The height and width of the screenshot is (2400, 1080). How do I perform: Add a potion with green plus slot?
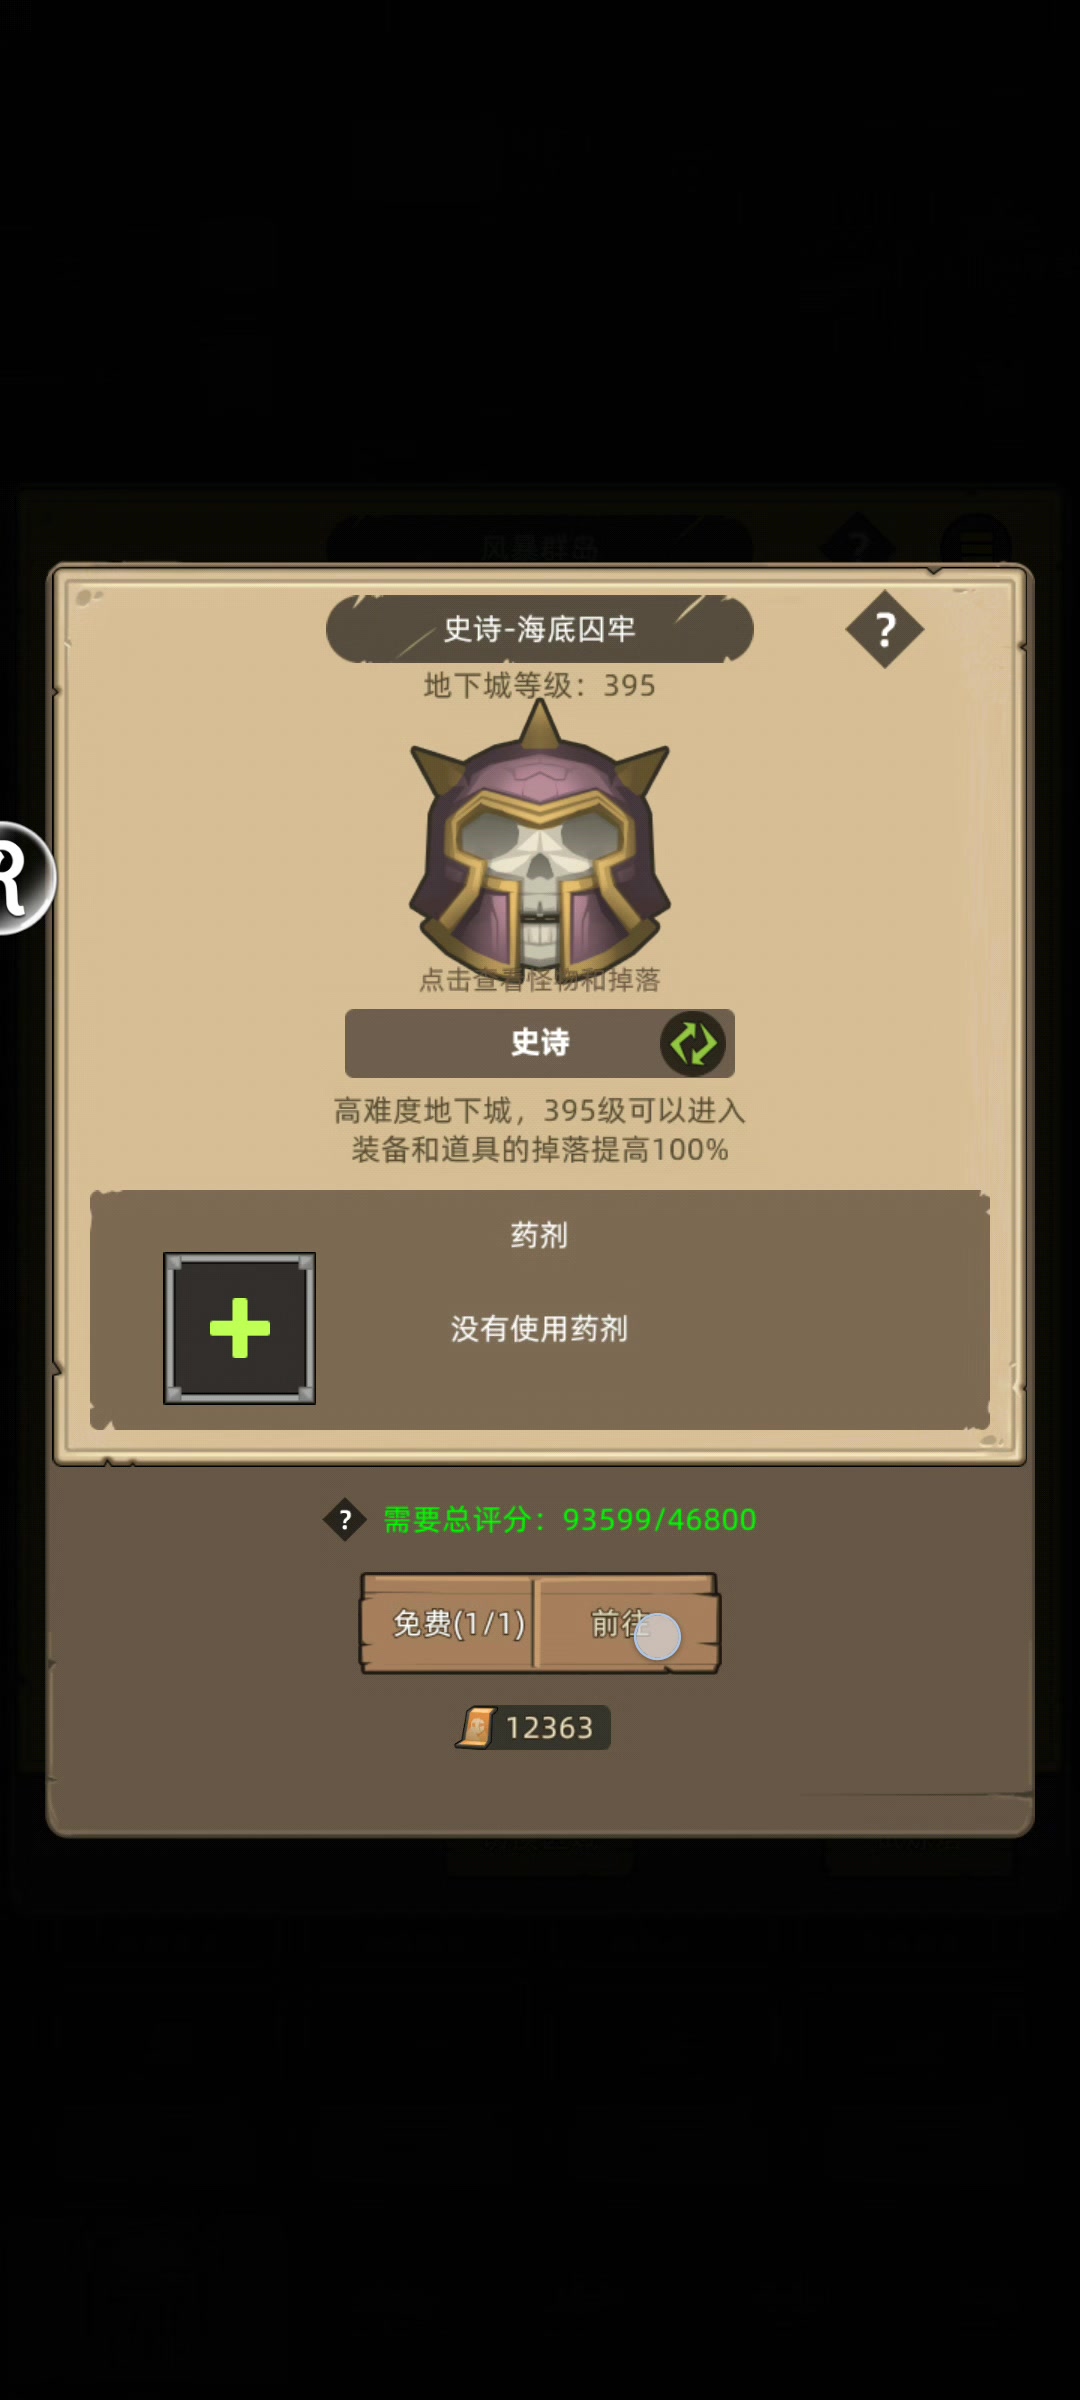point(239,1328)
